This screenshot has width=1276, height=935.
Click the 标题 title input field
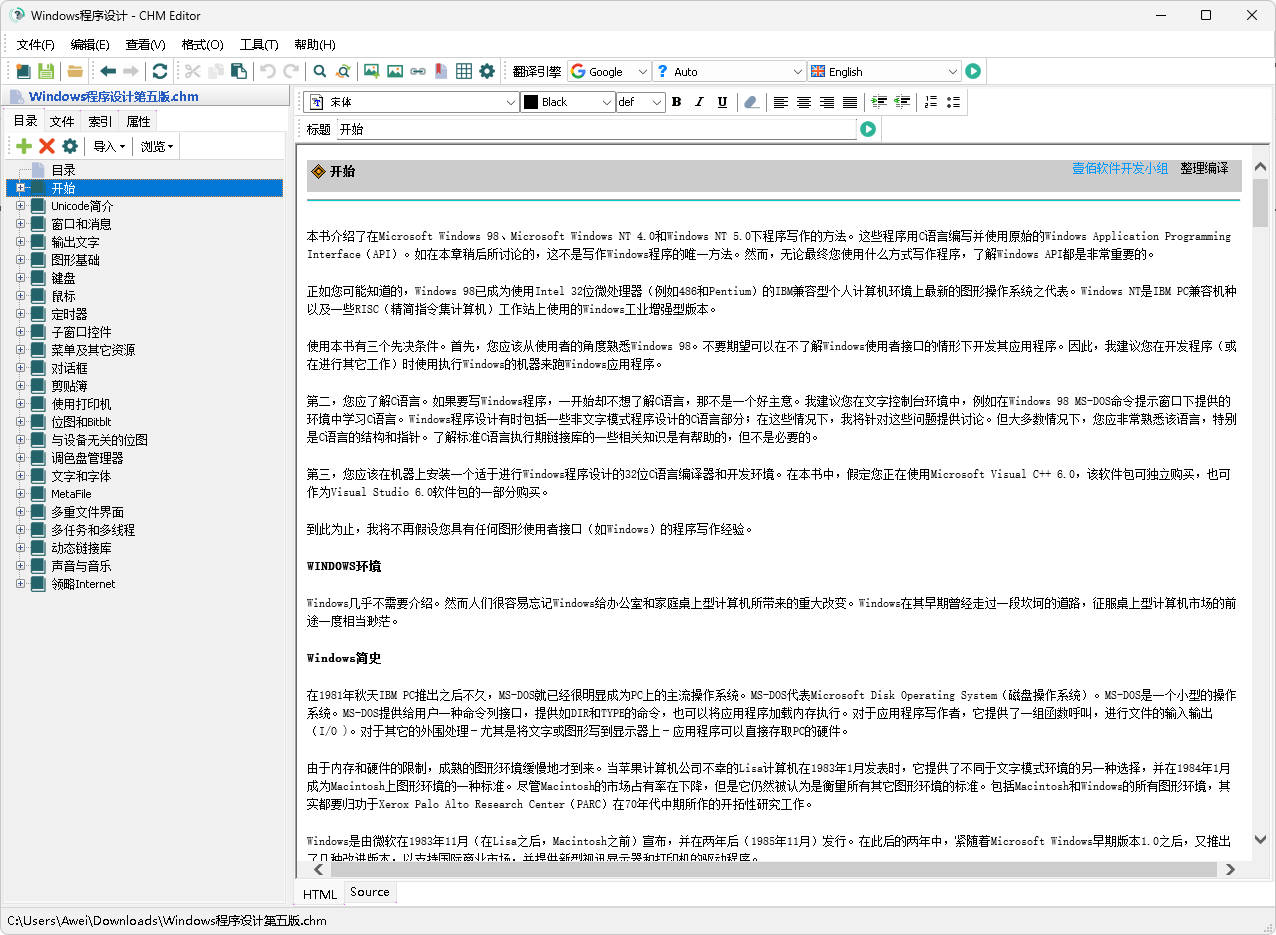tap(596, 129)
